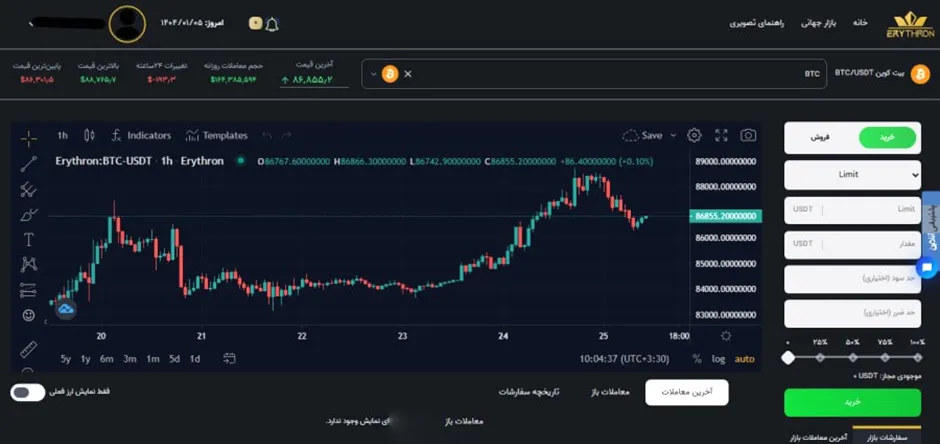Toggle auto scale on chart
Viewport: 940px width, 444px height.
(x=745, y=359)
